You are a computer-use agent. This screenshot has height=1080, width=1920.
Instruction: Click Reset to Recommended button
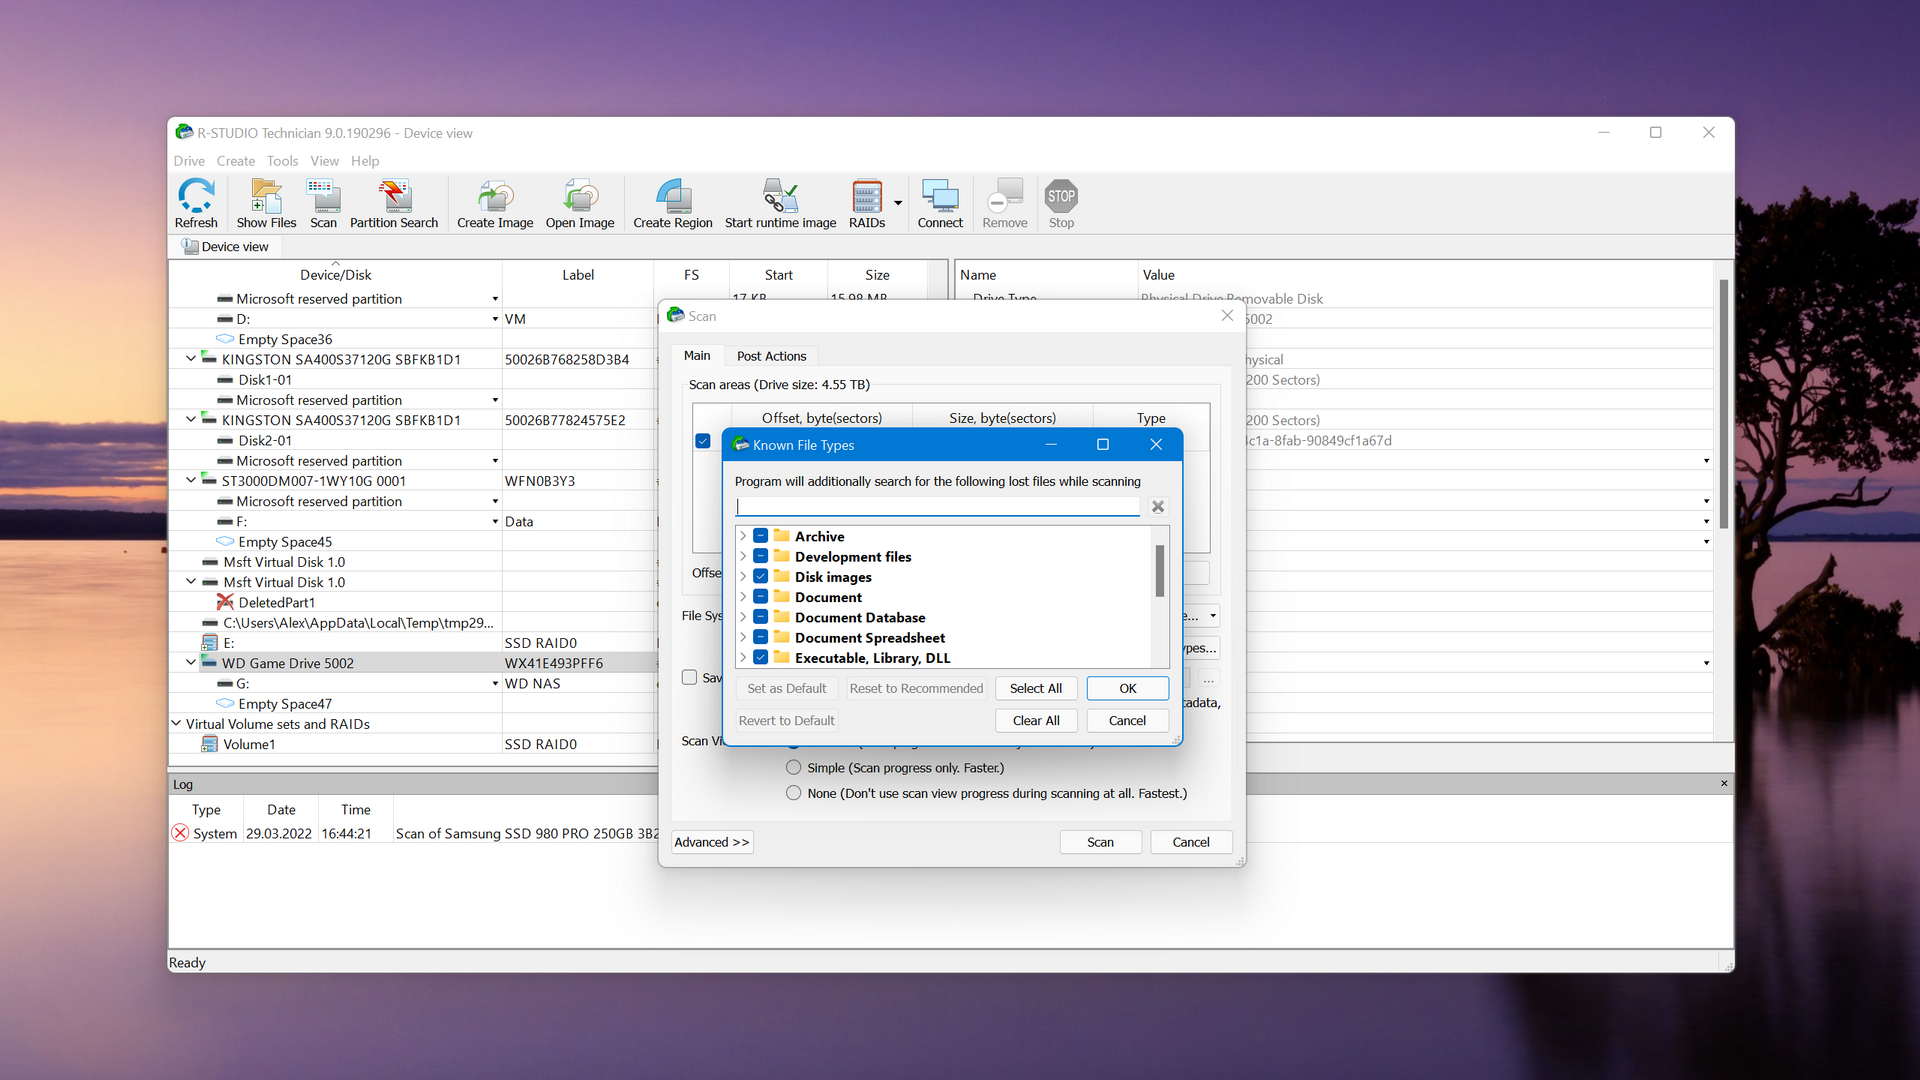916,688
